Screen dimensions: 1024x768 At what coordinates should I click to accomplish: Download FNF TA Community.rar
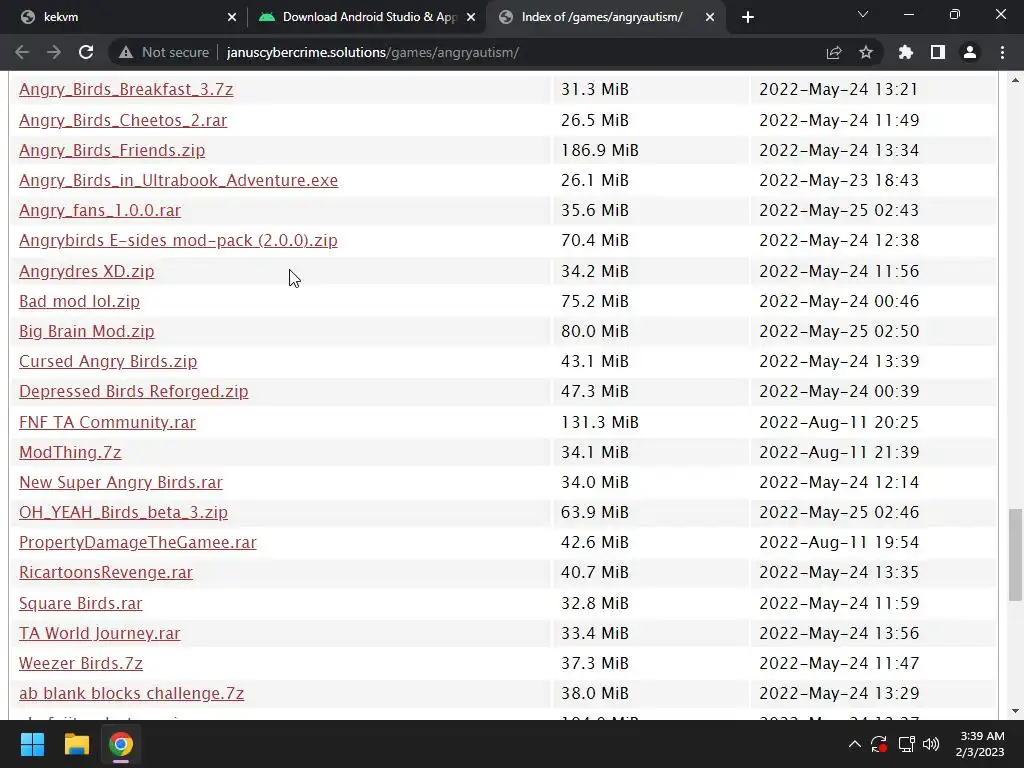[x=107, y=423]
